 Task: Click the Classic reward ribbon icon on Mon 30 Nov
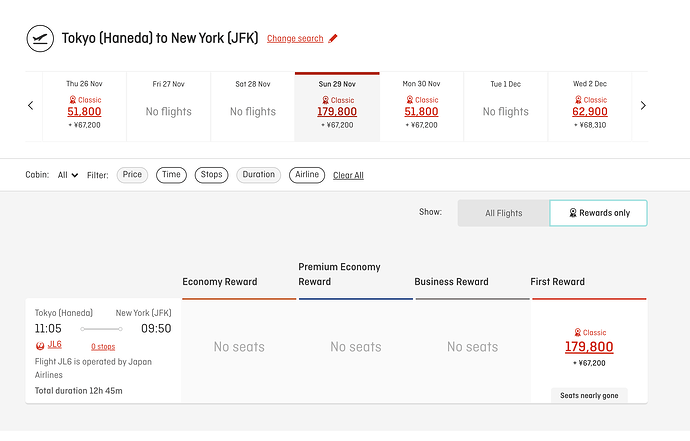pos(410,100)
